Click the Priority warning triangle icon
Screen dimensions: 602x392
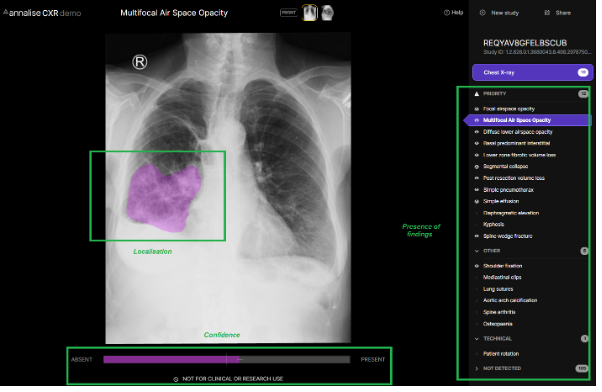[476, 94]
